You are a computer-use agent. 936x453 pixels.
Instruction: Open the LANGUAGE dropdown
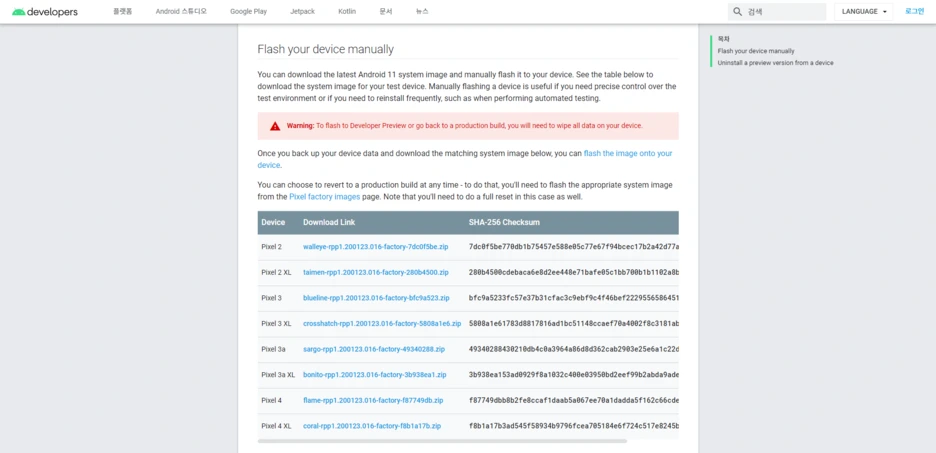pyautogui.click(x=863, y=12)
